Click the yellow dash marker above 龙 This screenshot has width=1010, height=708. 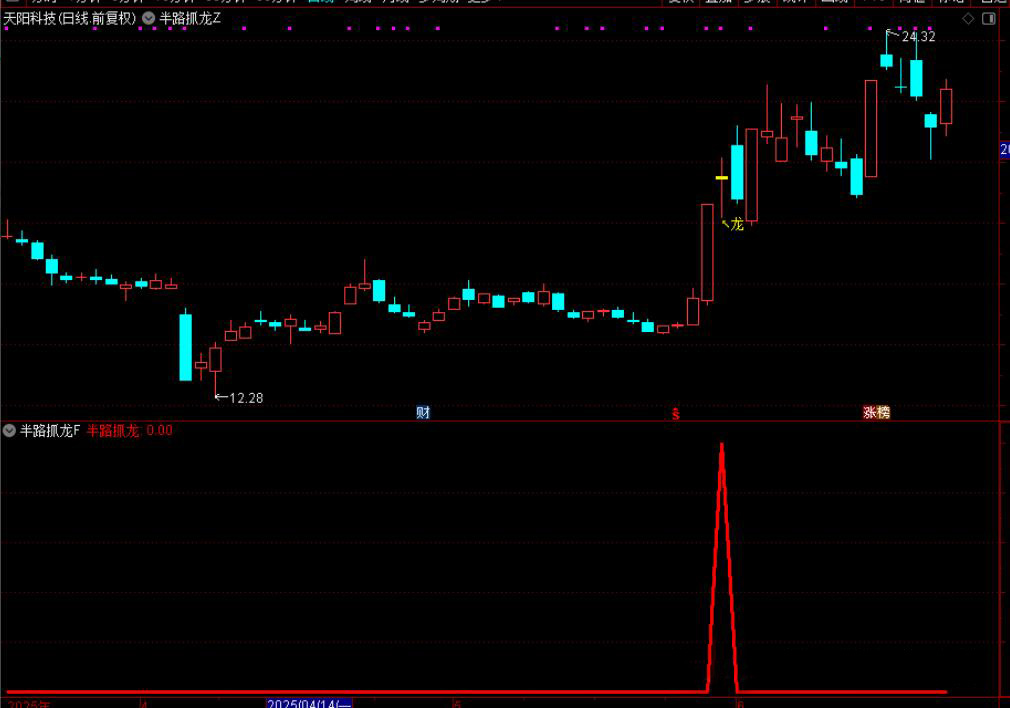[x=722, y=177]
